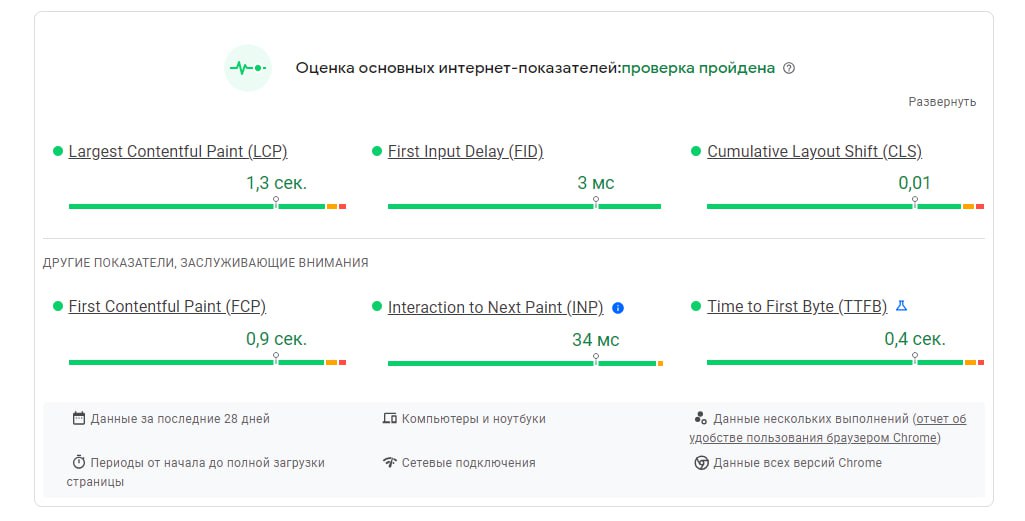Screen dimensions: 1025x521
Task: Open the help question mark icon
Action: [x=789, y=68]
